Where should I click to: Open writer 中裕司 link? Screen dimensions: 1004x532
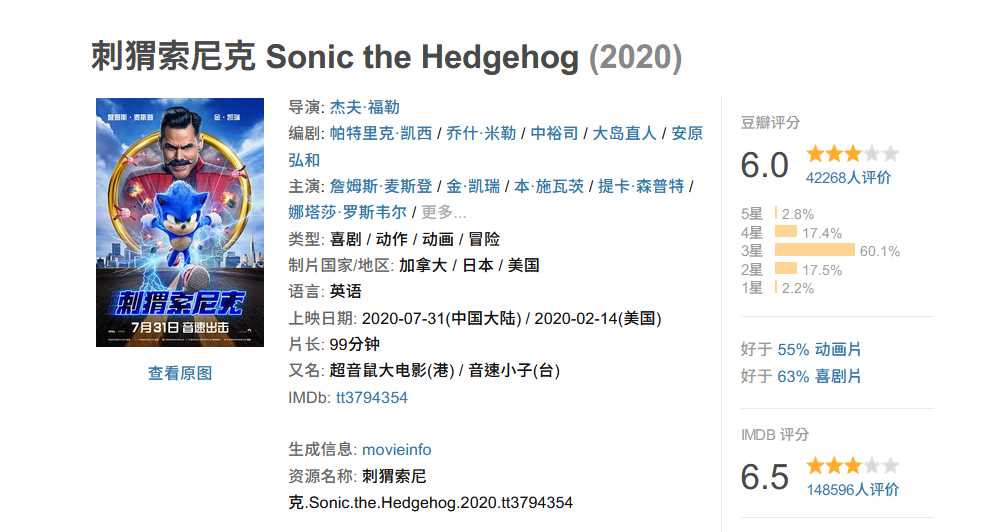[x=555, y=133]
